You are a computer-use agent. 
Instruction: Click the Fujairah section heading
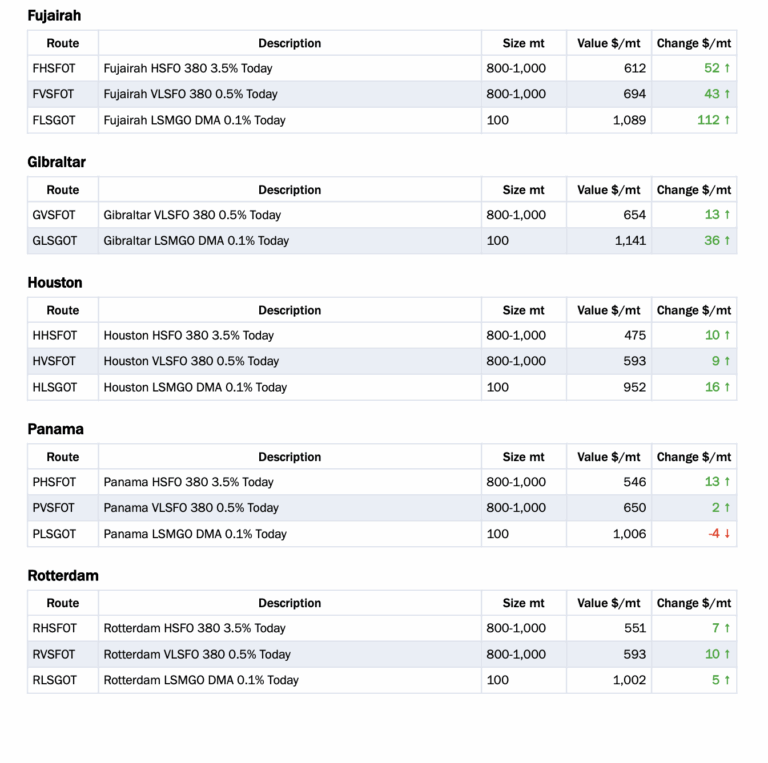coord(54,16)
